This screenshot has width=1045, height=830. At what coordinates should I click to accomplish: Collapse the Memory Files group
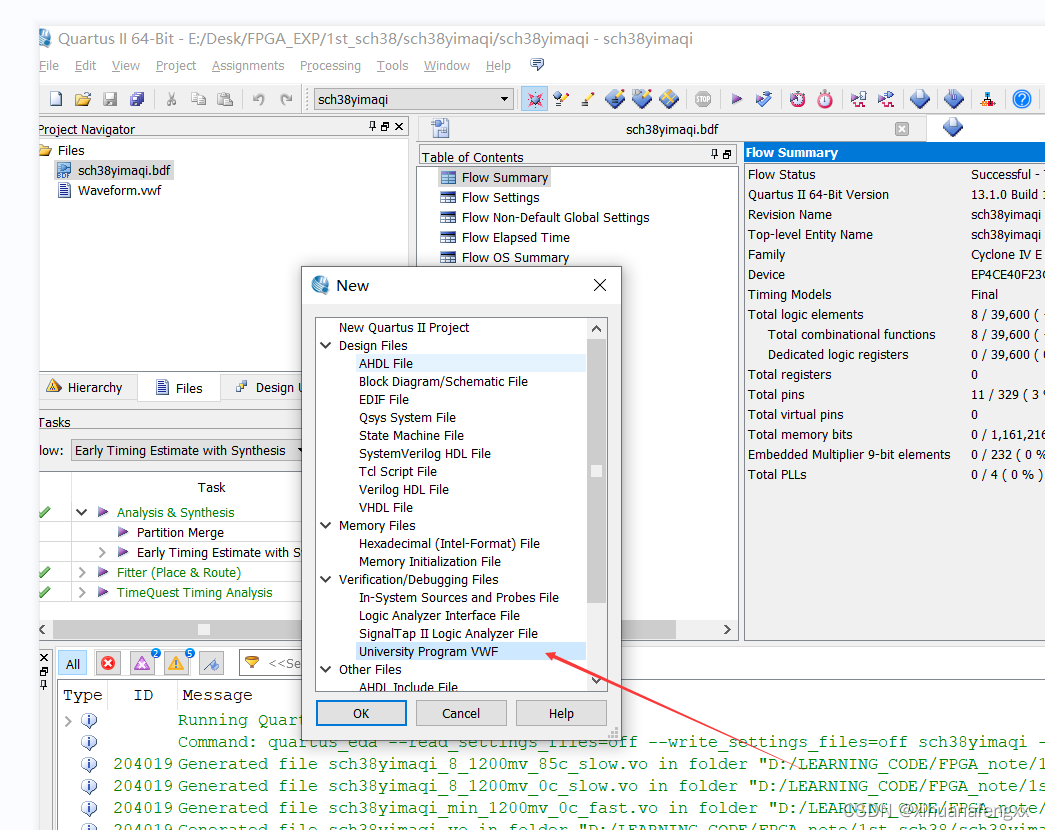pos(326,525)
